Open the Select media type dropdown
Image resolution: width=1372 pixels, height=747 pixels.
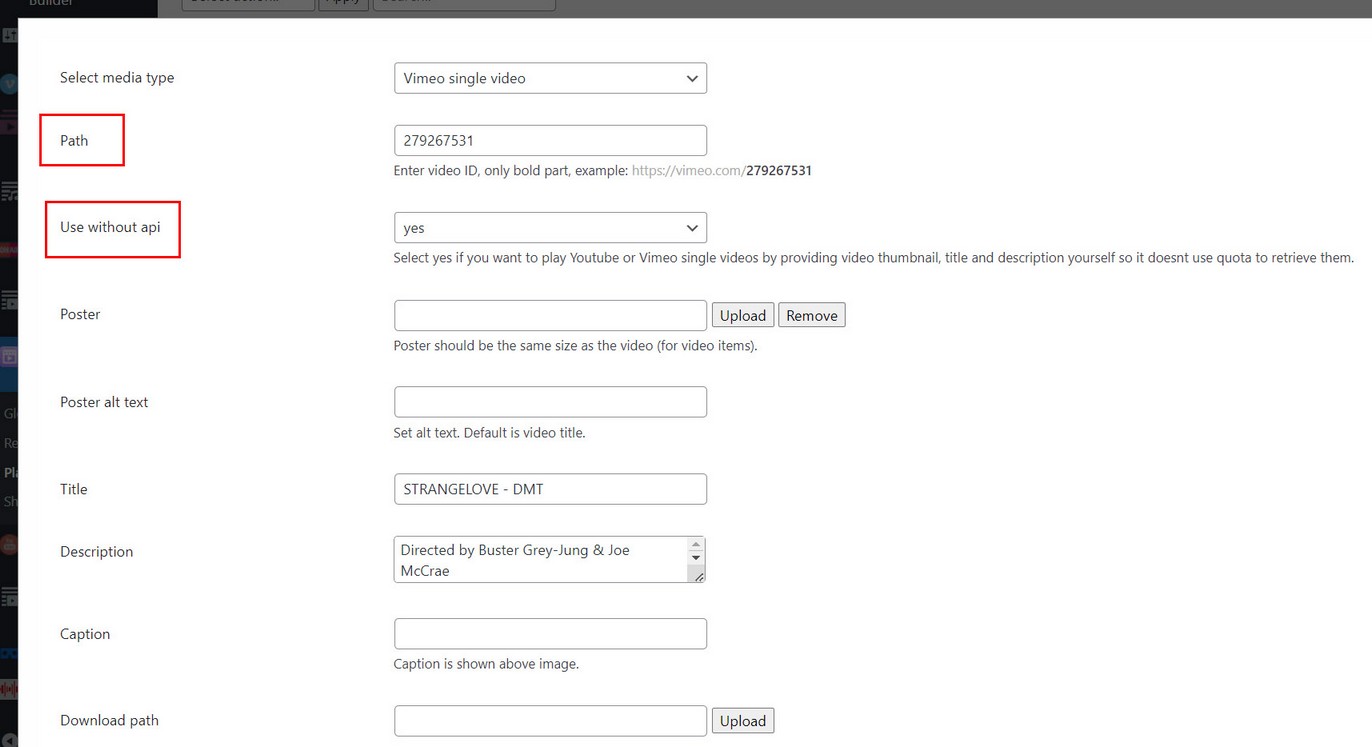click(x=550, y=78)
